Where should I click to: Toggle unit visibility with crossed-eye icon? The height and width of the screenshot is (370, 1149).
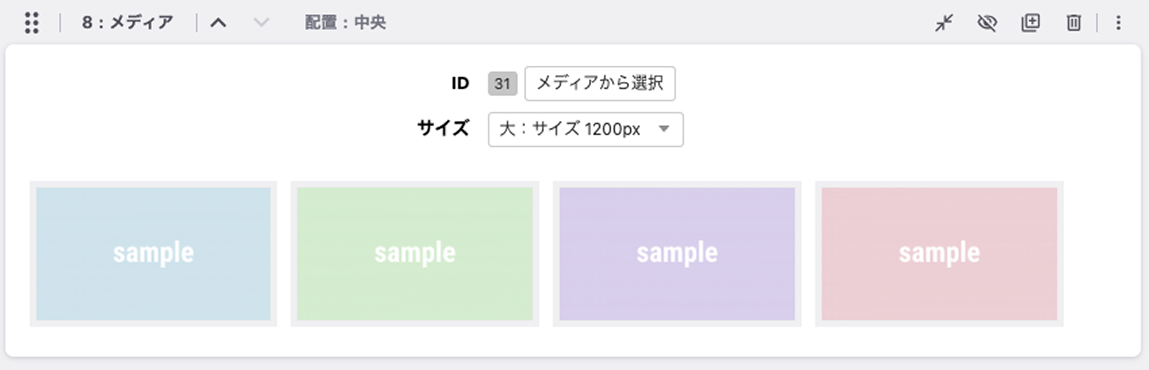click(987, 23)
